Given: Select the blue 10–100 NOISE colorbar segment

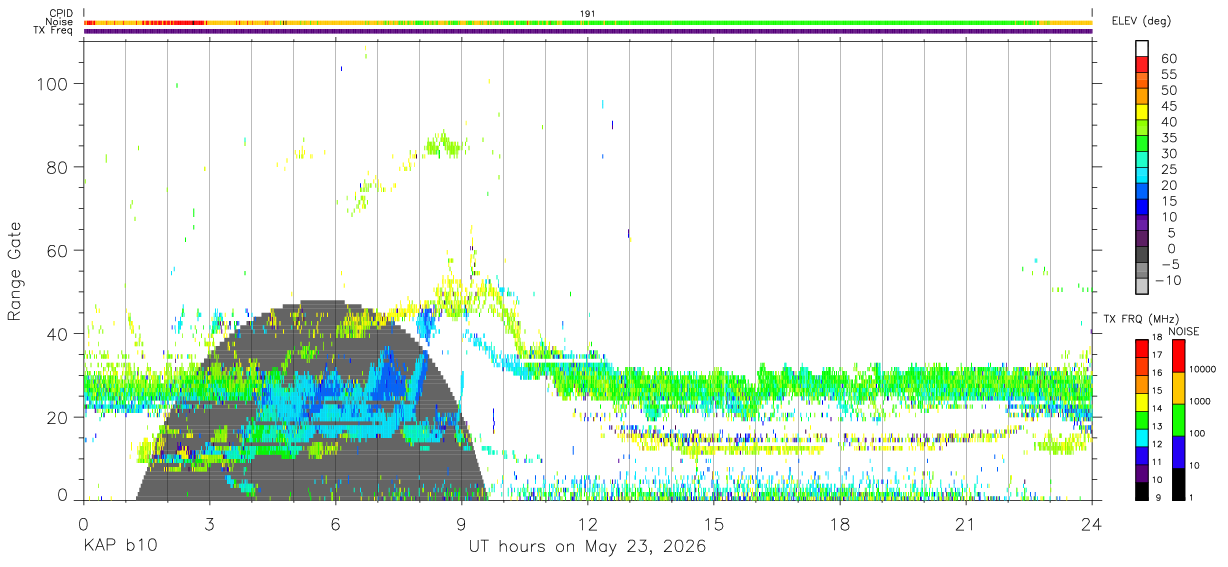Looking at the screenshot, I should click(x=1178, y=451).
